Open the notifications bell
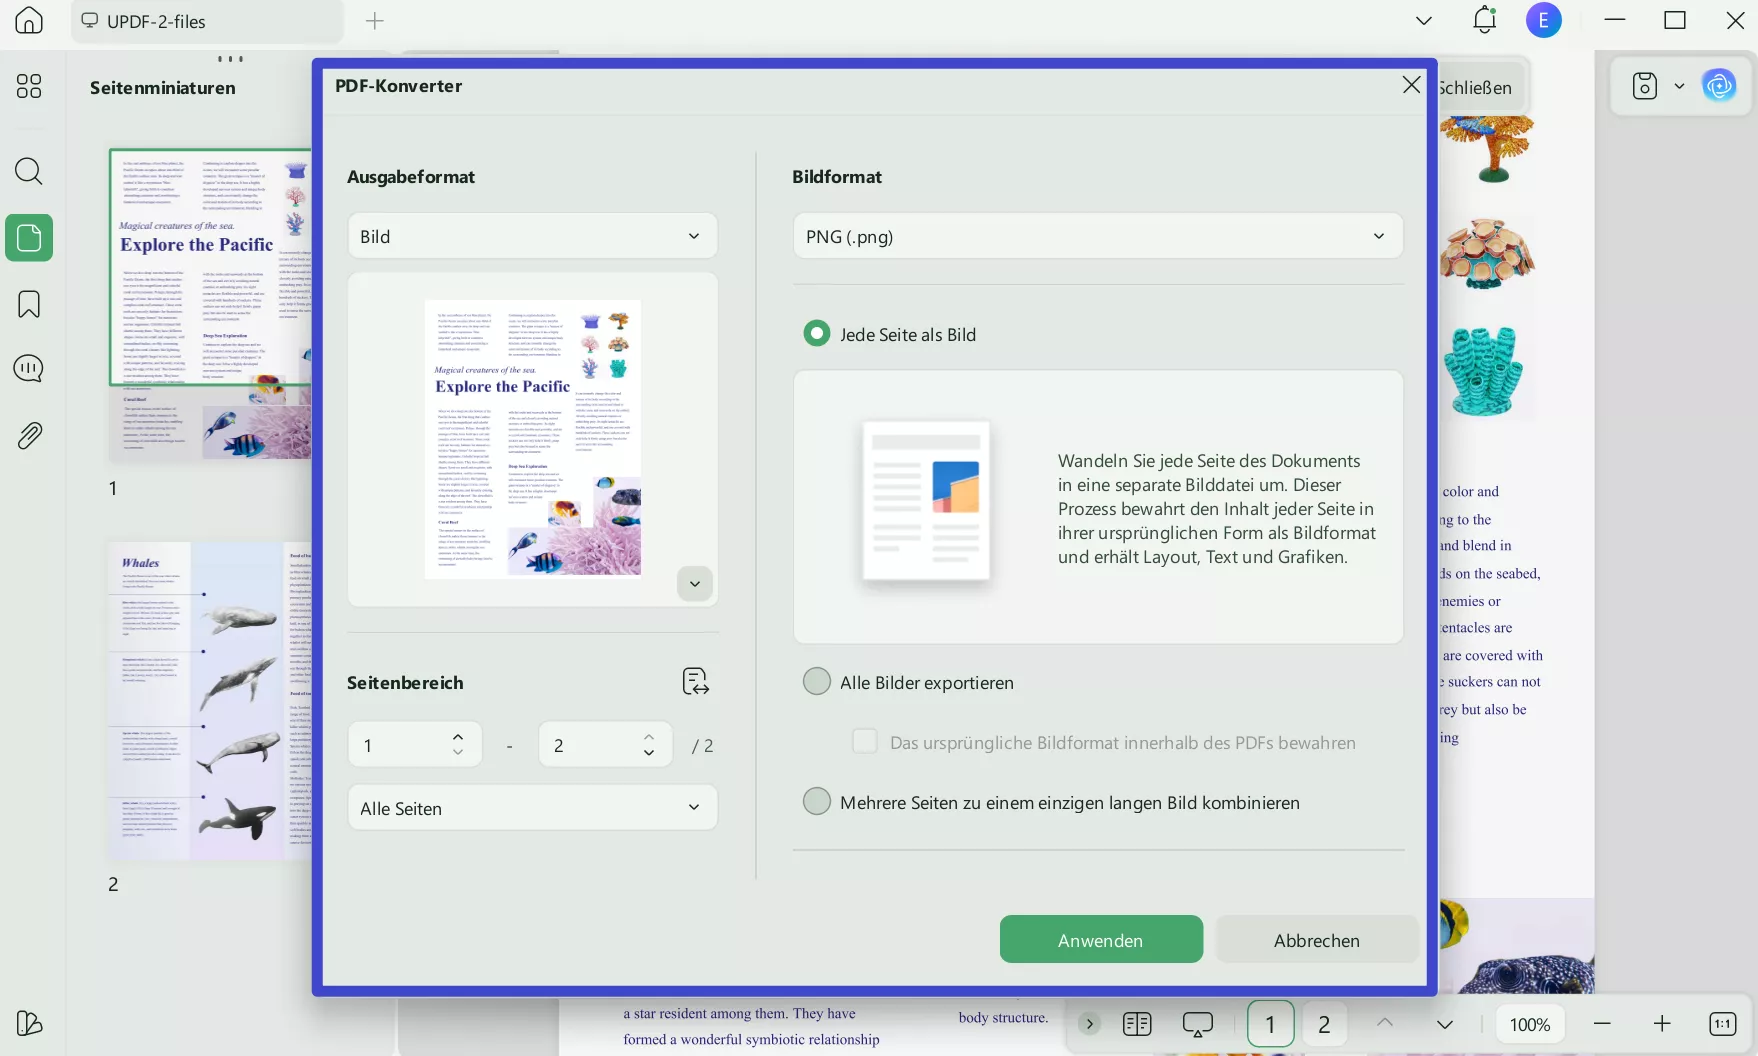The width and height of the screenshot is (1758, 1056). point(1484,20)
